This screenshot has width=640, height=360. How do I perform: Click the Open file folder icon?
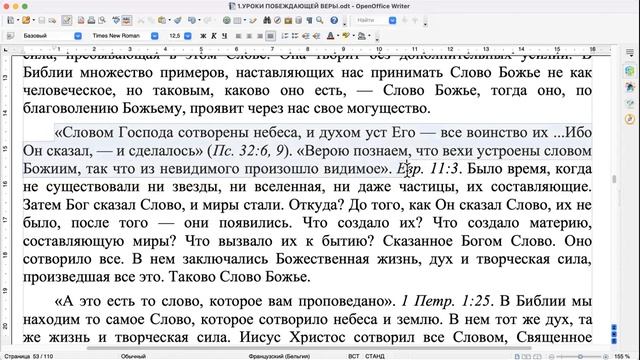point(26,20)
